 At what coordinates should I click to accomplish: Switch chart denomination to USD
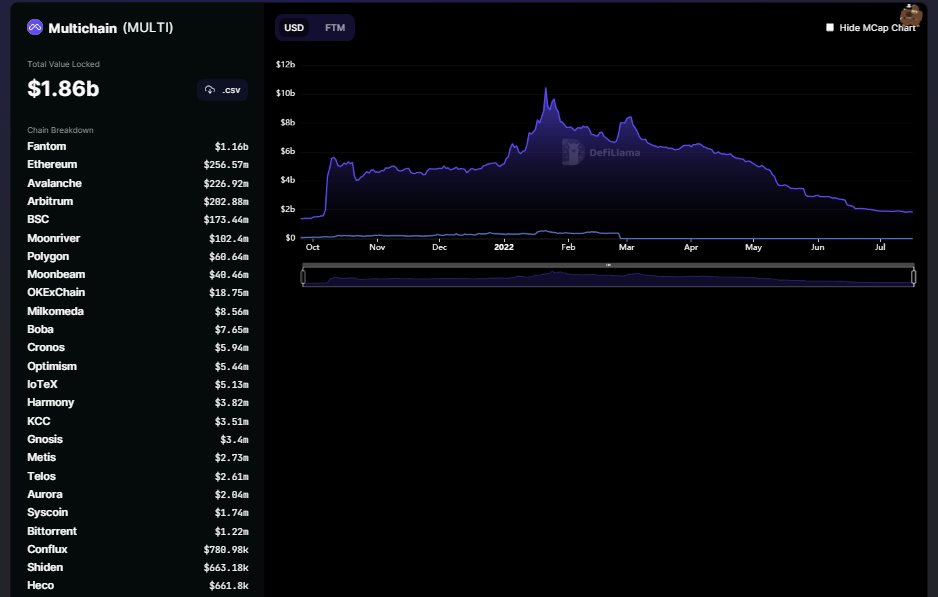[294, 28]
